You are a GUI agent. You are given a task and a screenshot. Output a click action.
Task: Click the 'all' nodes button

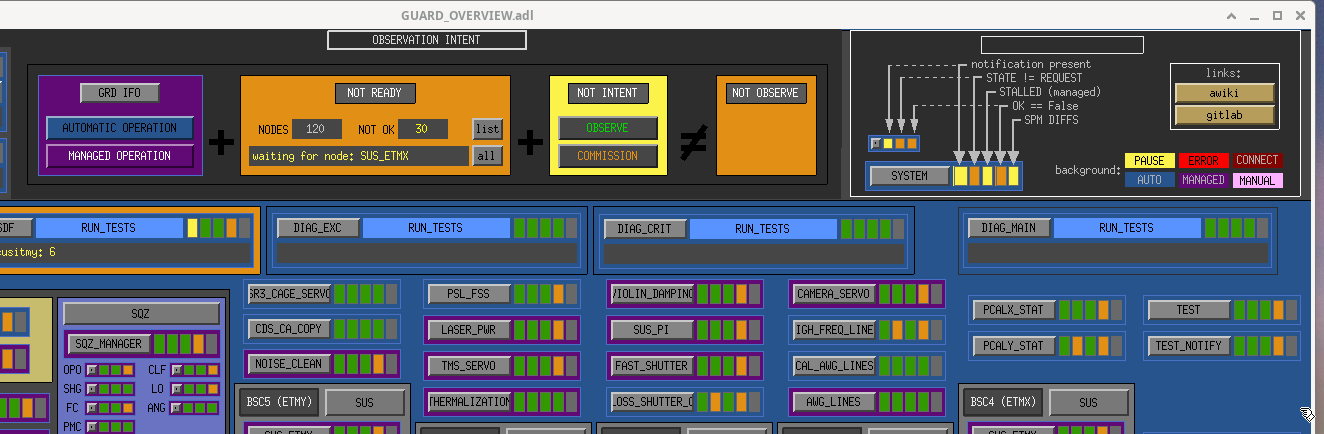487,156
